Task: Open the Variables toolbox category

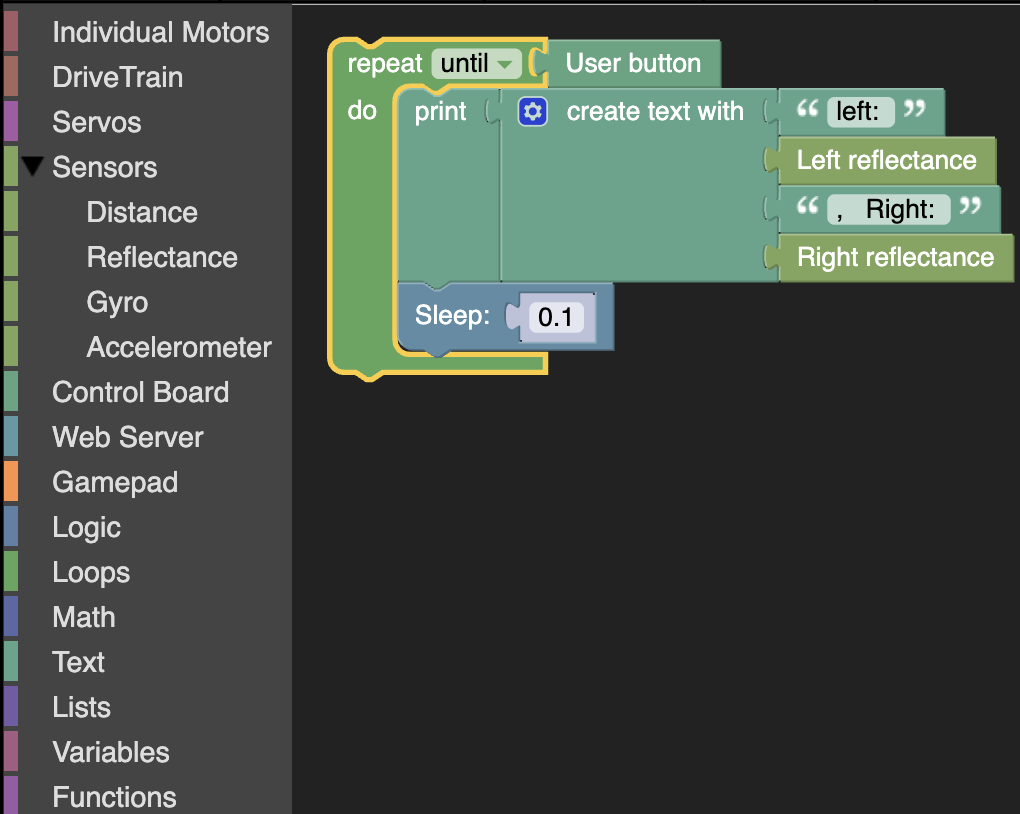Action: (111, 752)
